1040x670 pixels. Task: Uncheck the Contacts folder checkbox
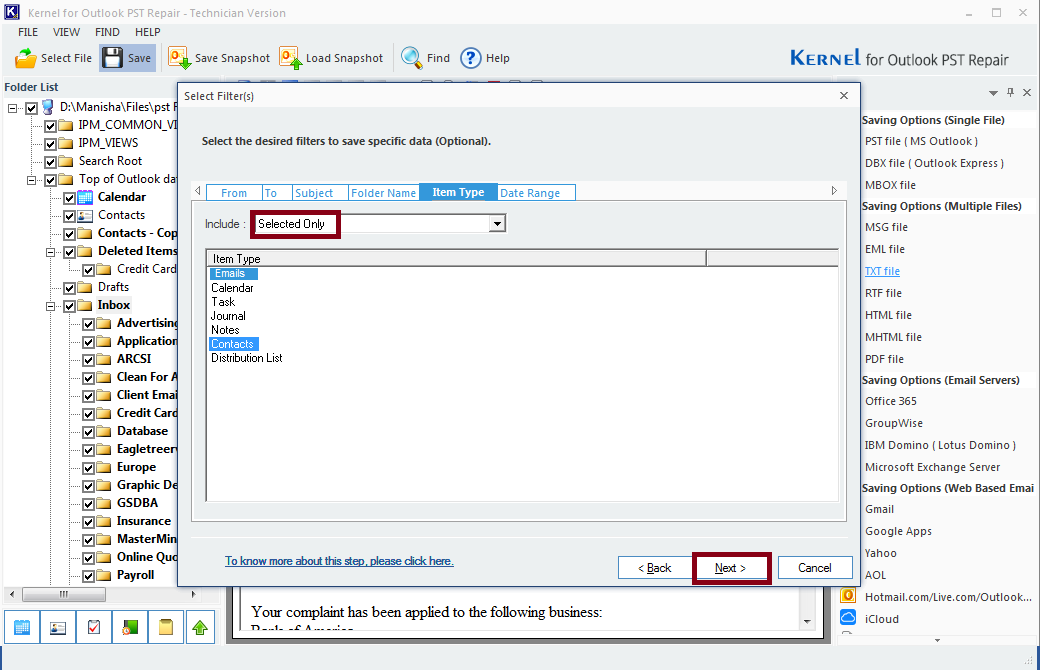(x=69, y=216)
